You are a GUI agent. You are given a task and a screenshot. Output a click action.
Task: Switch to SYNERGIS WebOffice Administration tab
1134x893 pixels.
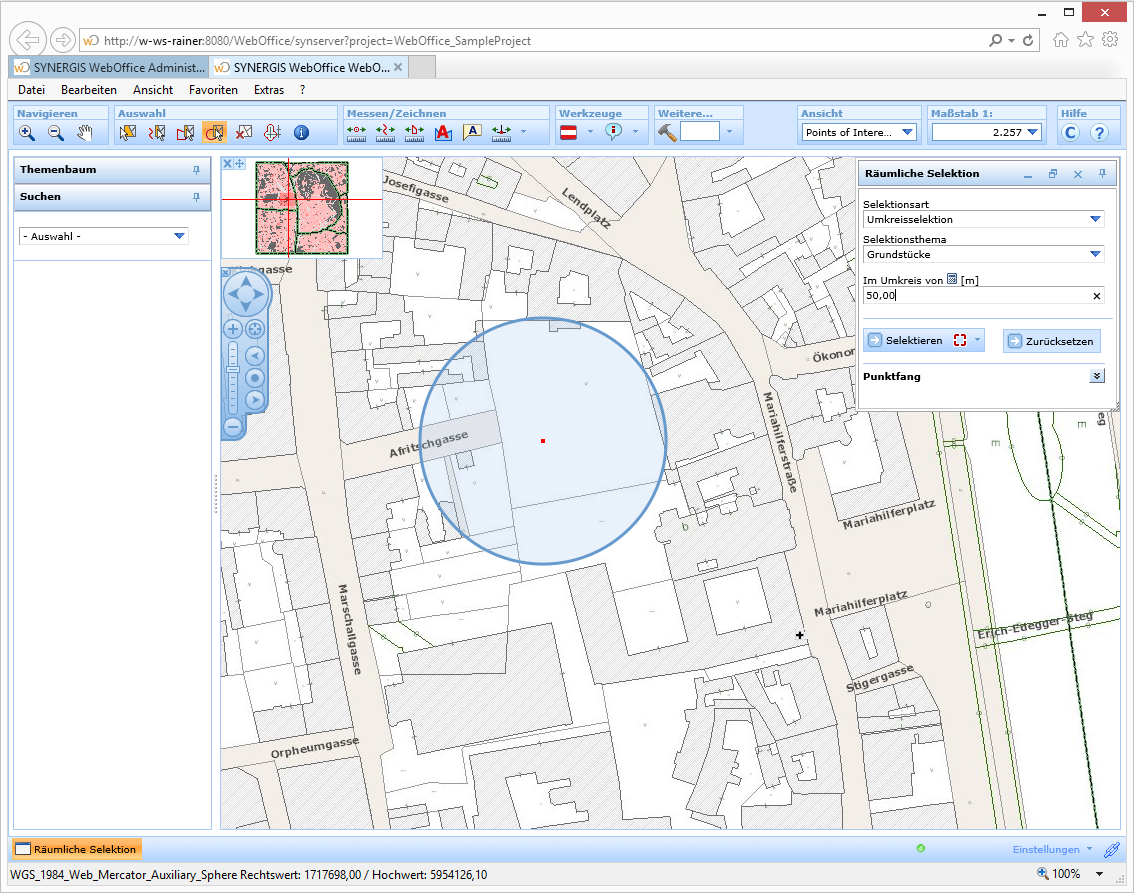108,68
